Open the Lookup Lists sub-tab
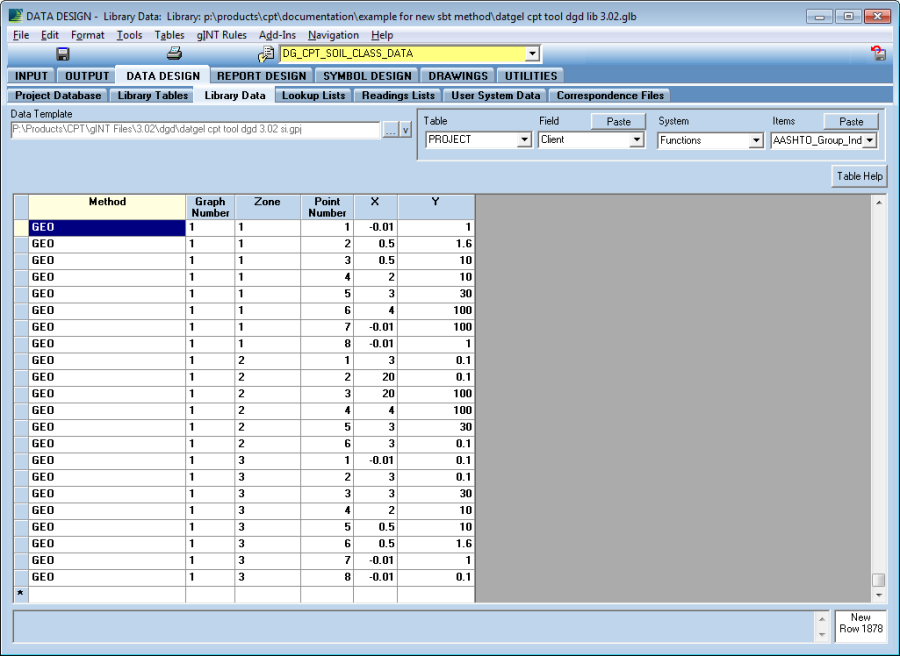This screenshot has width=900, height=656. [313, 96]
